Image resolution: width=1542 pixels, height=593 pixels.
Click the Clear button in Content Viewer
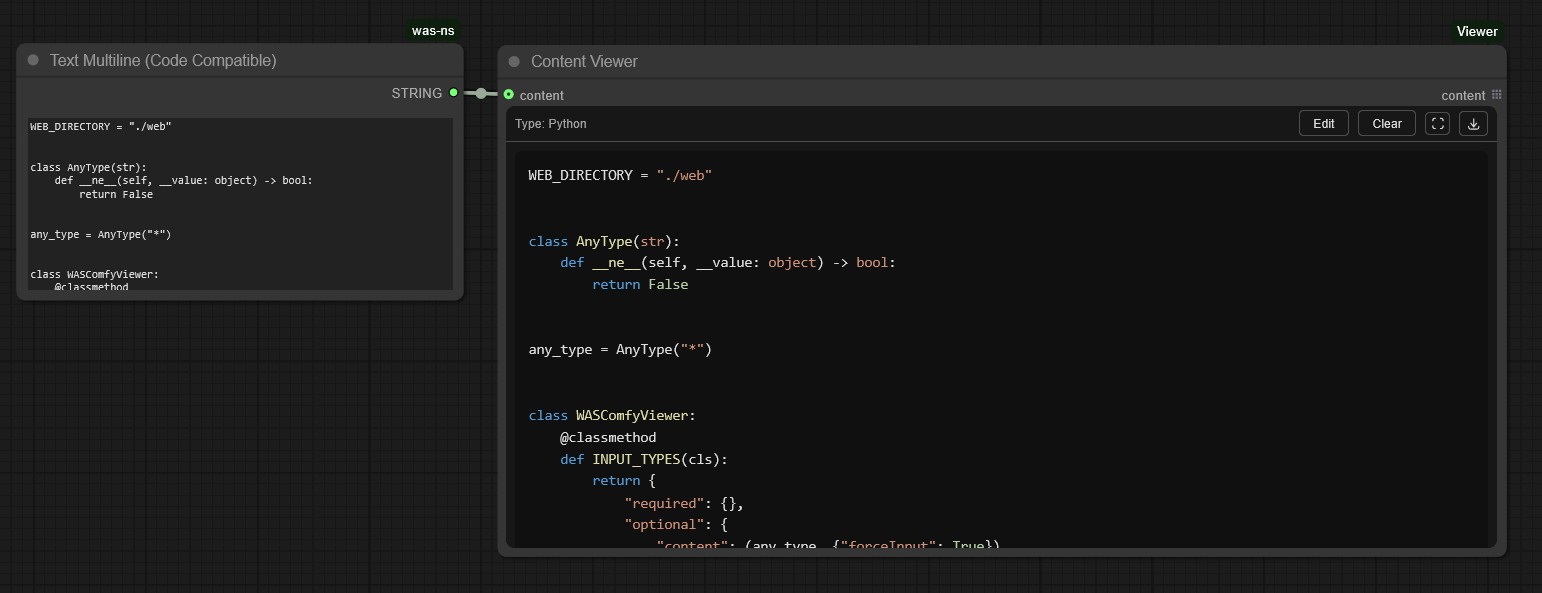(x=1386, y=123)
